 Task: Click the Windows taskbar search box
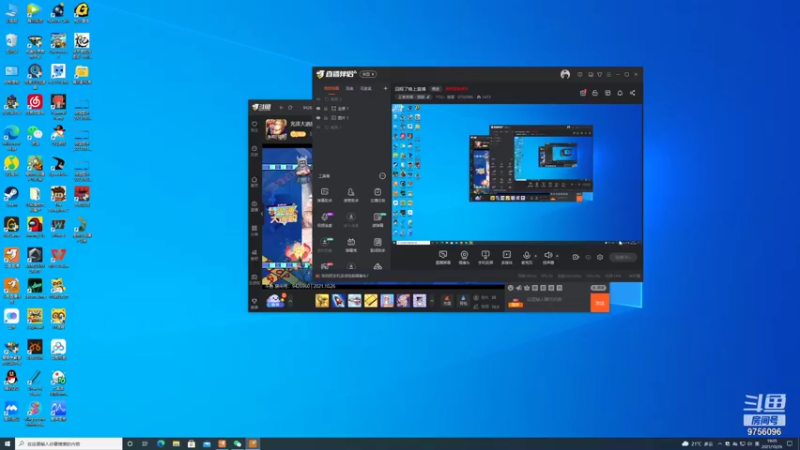[69, 444]
